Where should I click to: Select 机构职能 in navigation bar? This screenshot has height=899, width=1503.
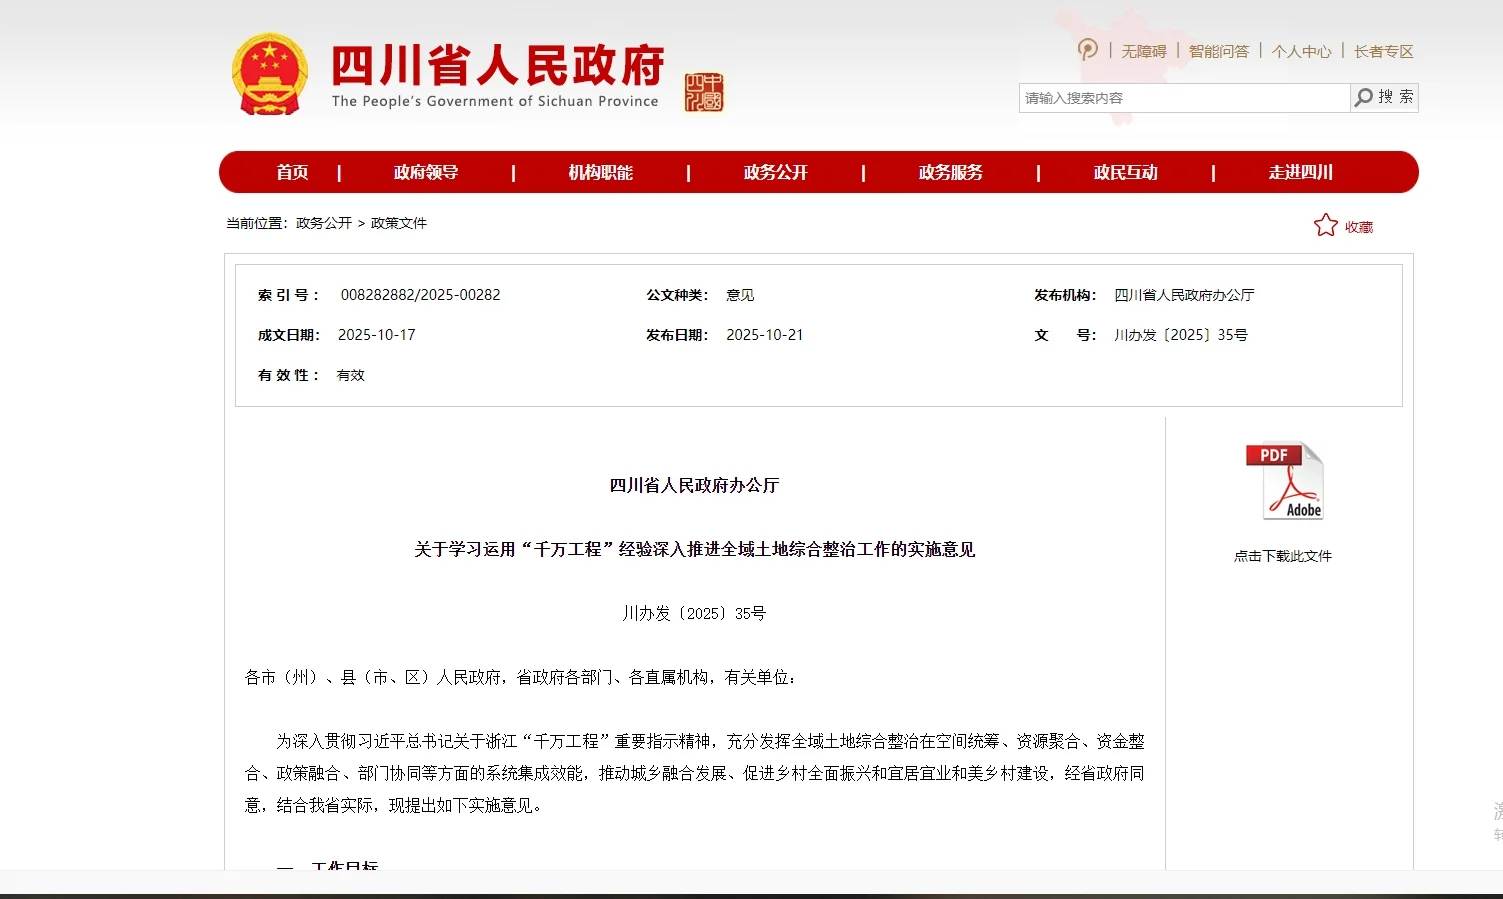coord(600,172)
